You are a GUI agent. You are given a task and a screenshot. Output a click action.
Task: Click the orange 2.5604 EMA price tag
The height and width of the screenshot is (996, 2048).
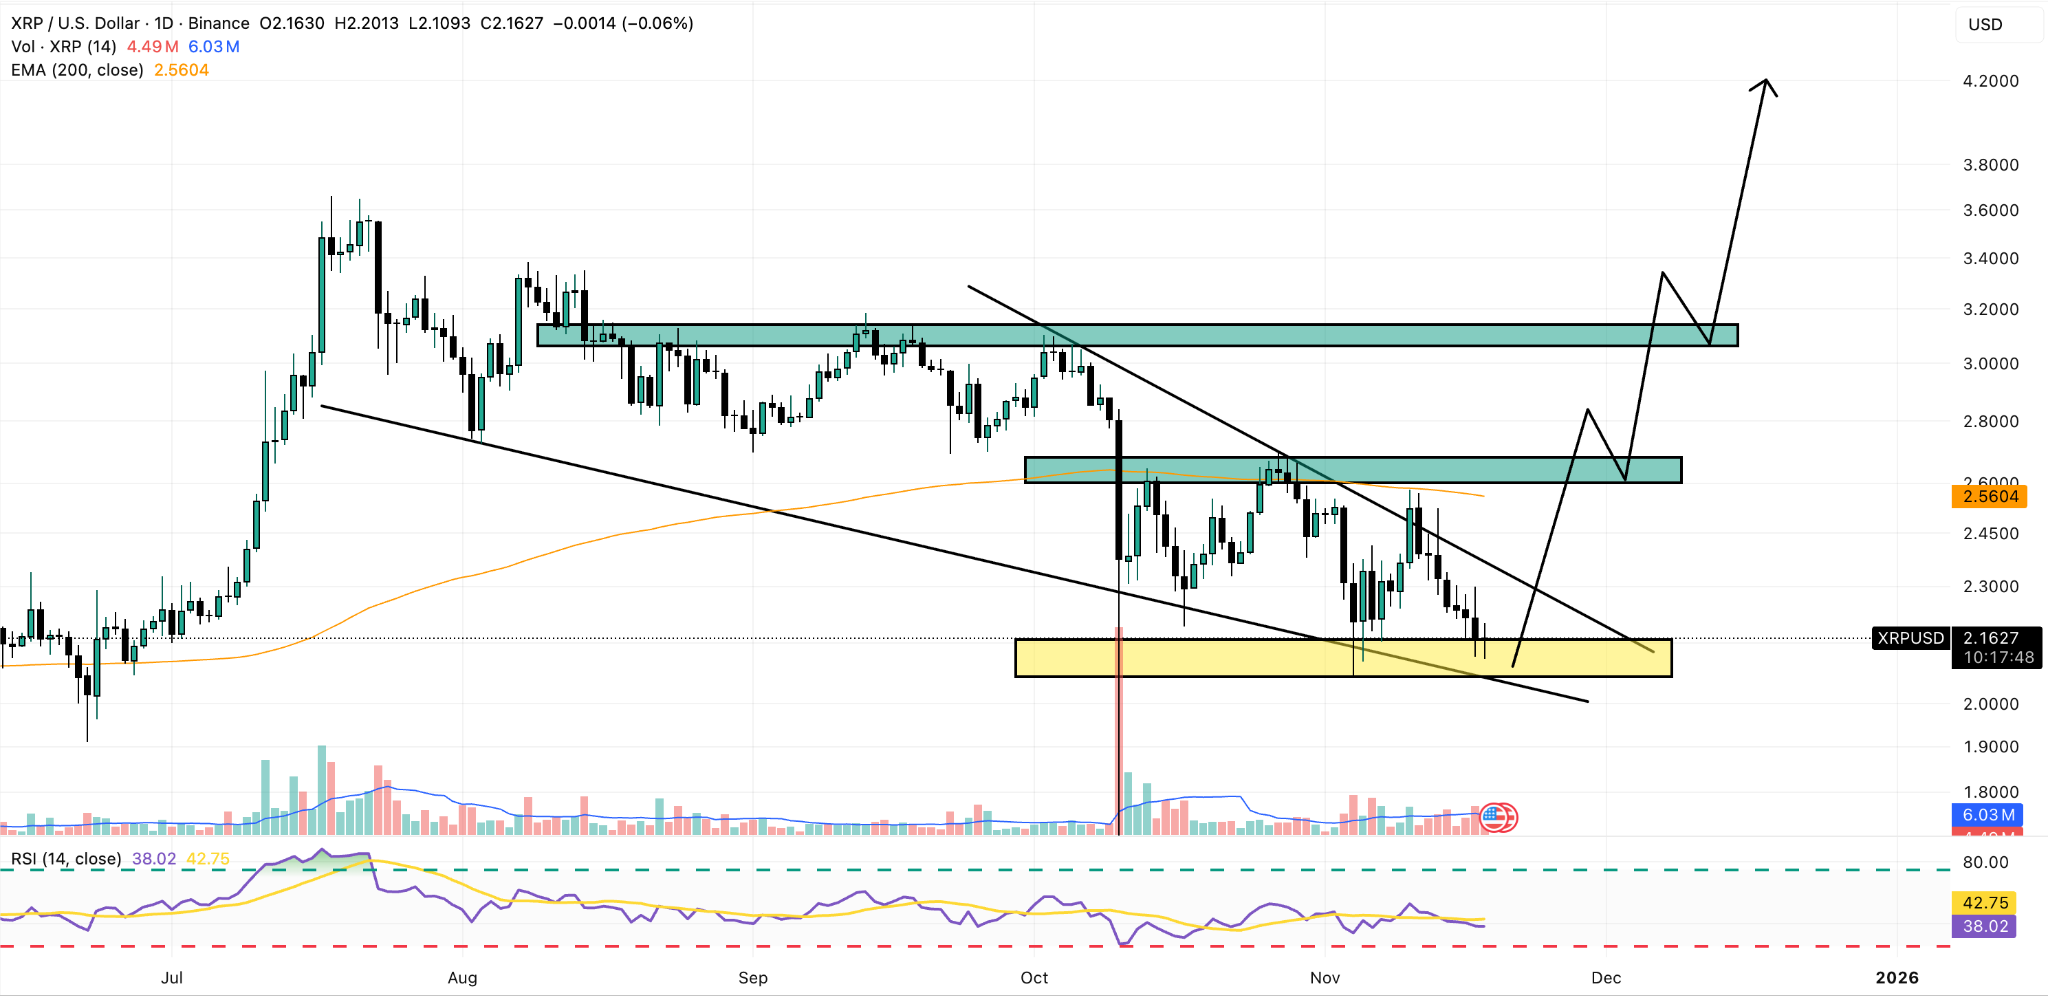coord(1990,497)
